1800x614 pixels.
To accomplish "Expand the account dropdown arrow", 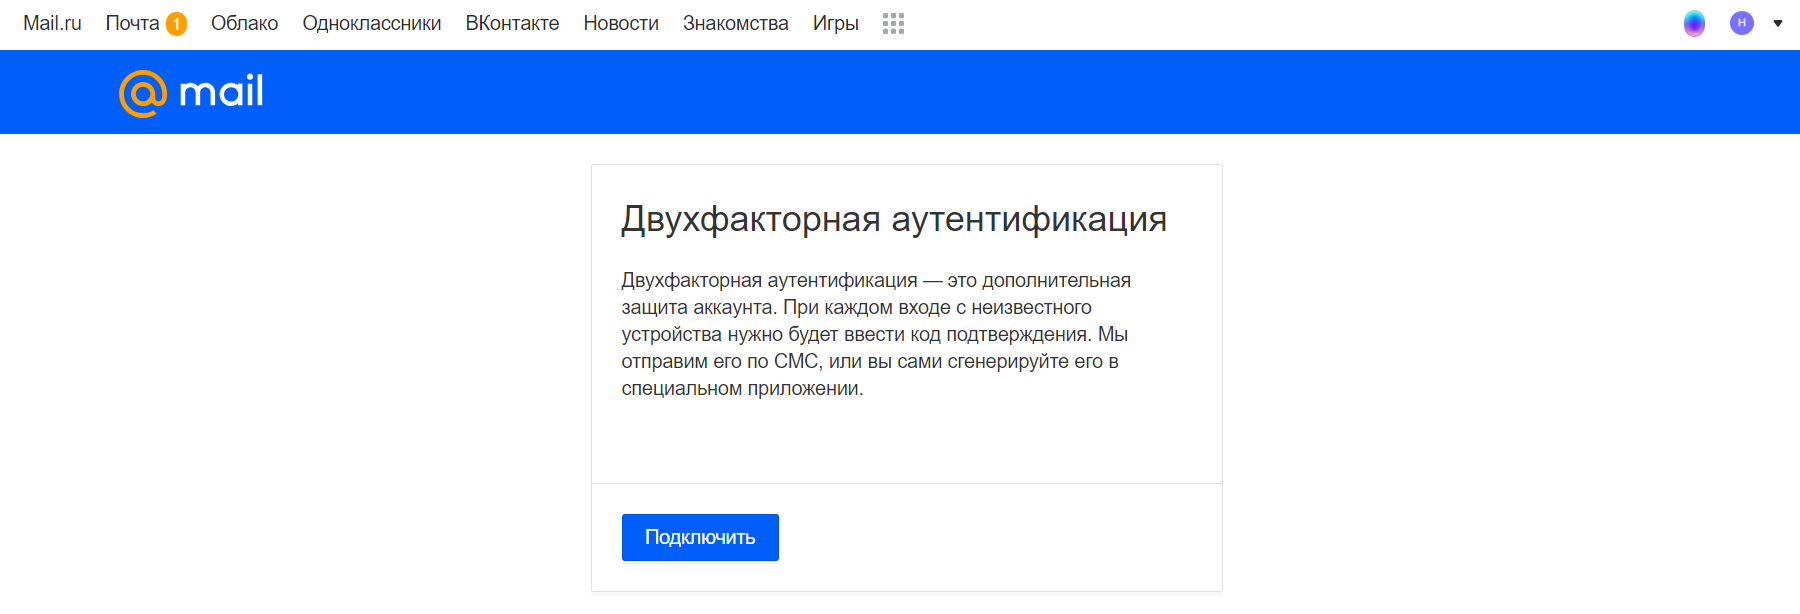I will 1778,23.
